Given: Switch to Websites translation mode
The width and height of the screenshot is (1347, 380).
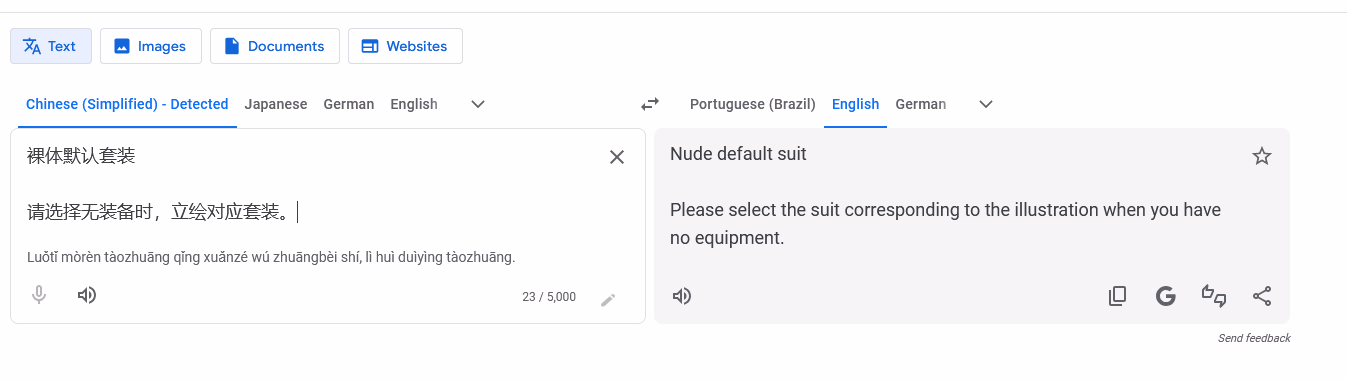Looking at the screenshot, I should [405, 46].
